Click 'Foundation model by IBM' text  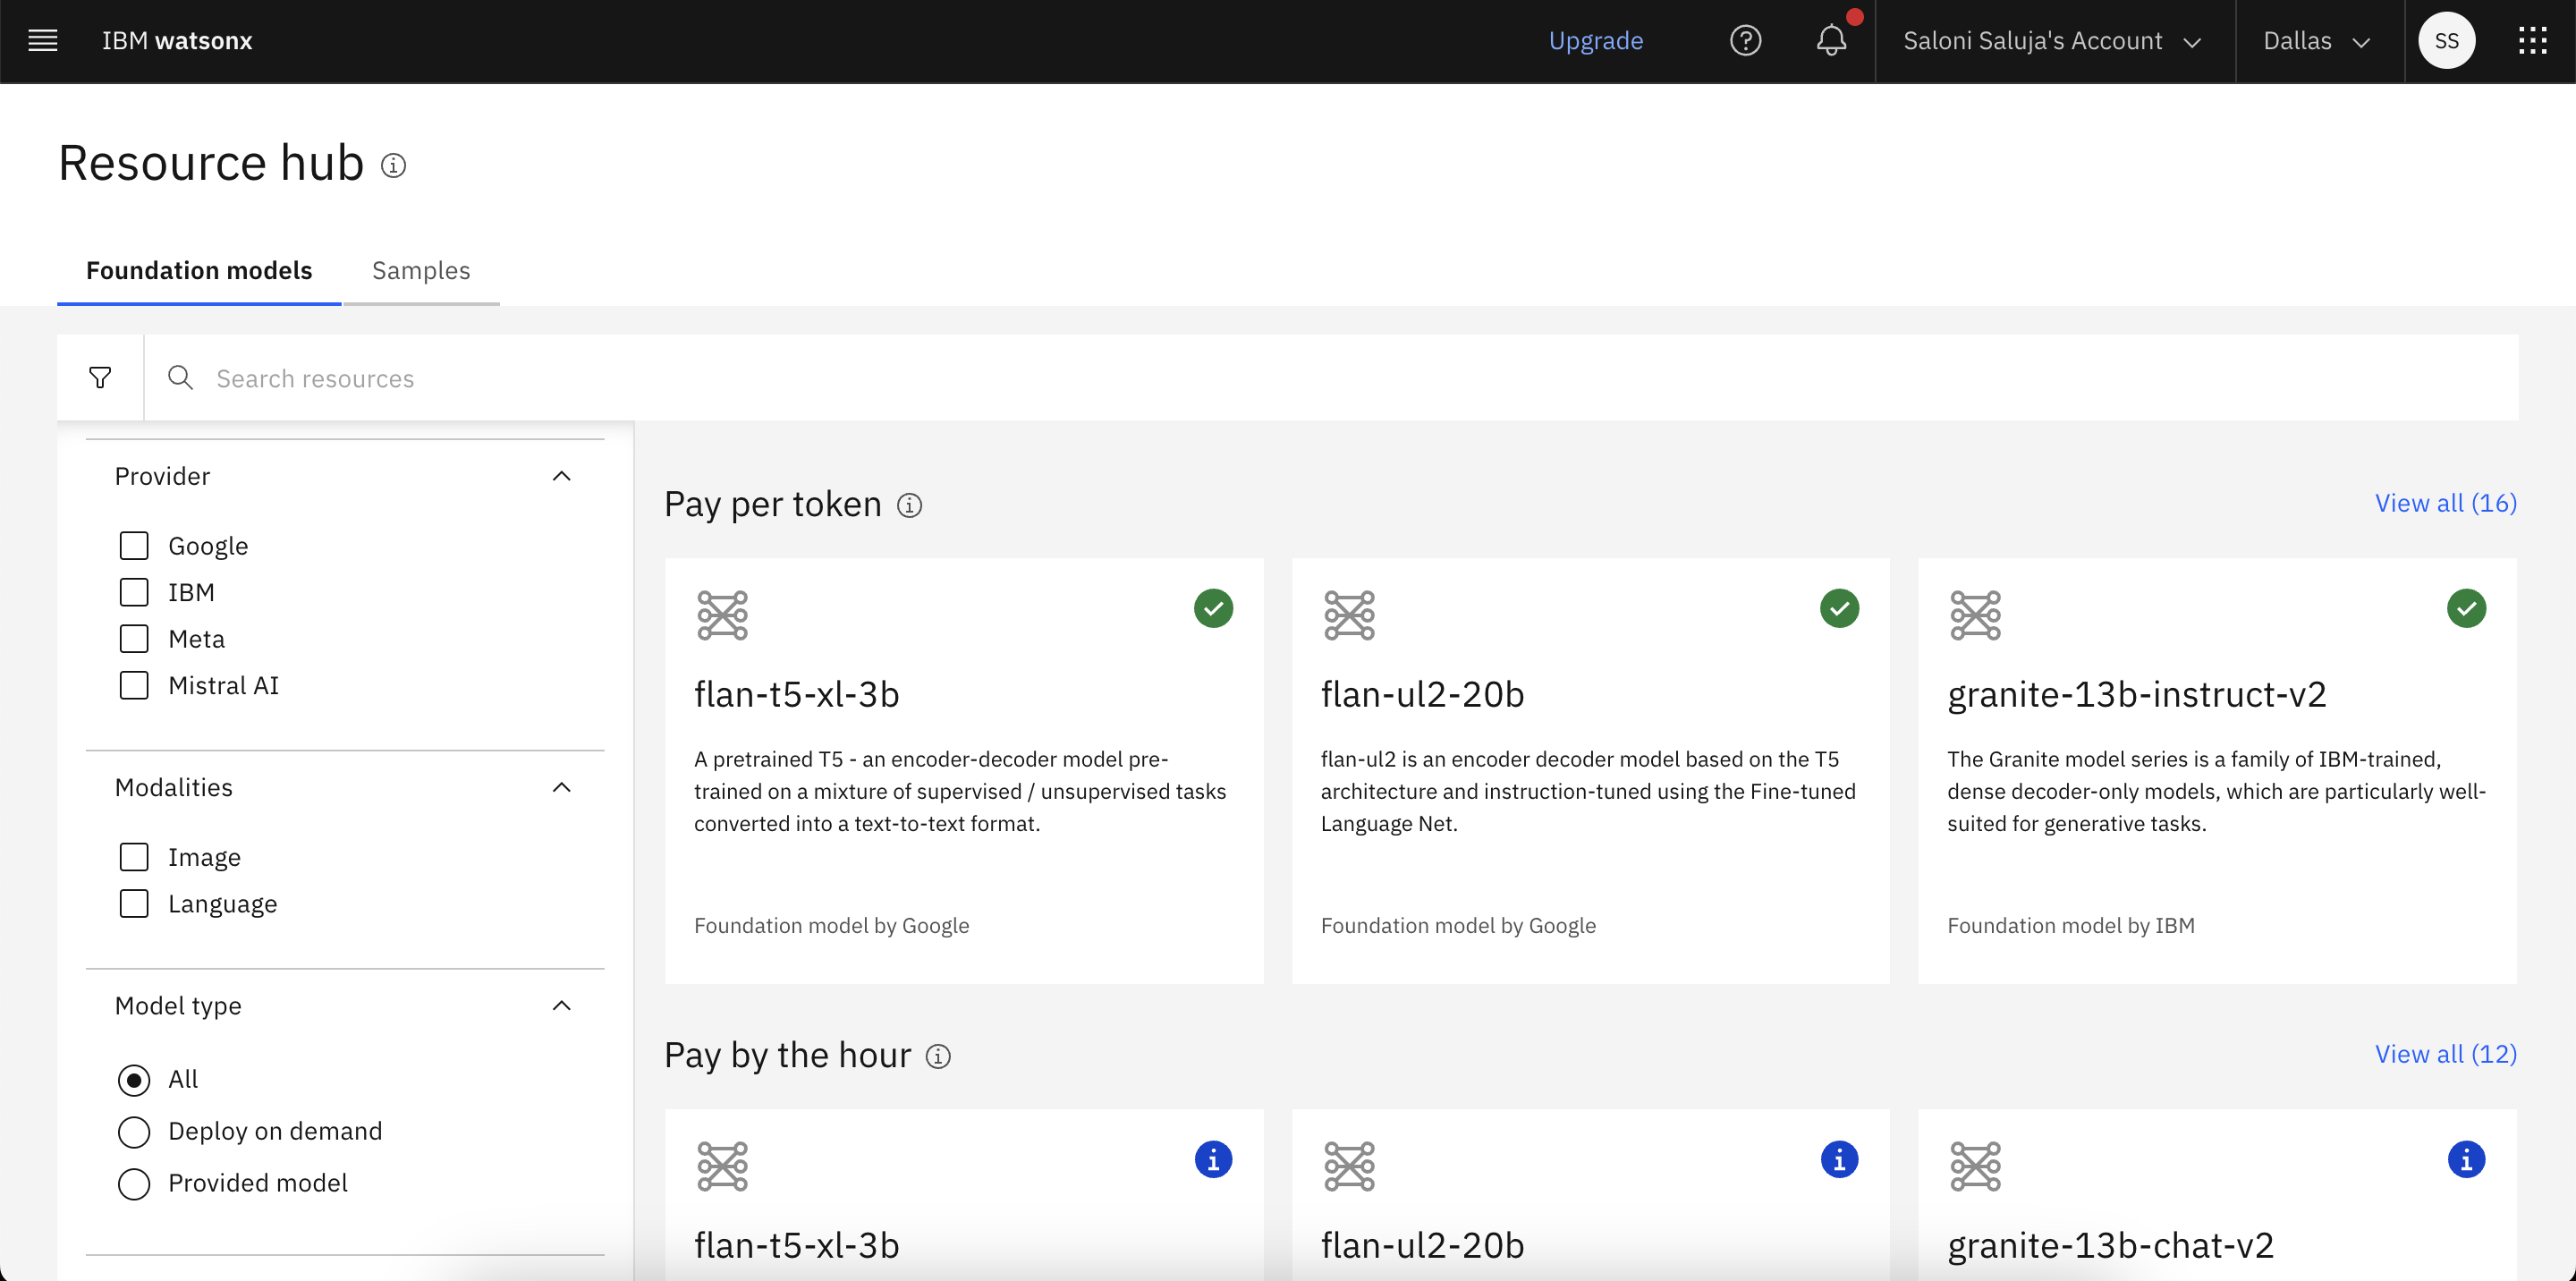pyautogui.click(x=2070, y=926)
